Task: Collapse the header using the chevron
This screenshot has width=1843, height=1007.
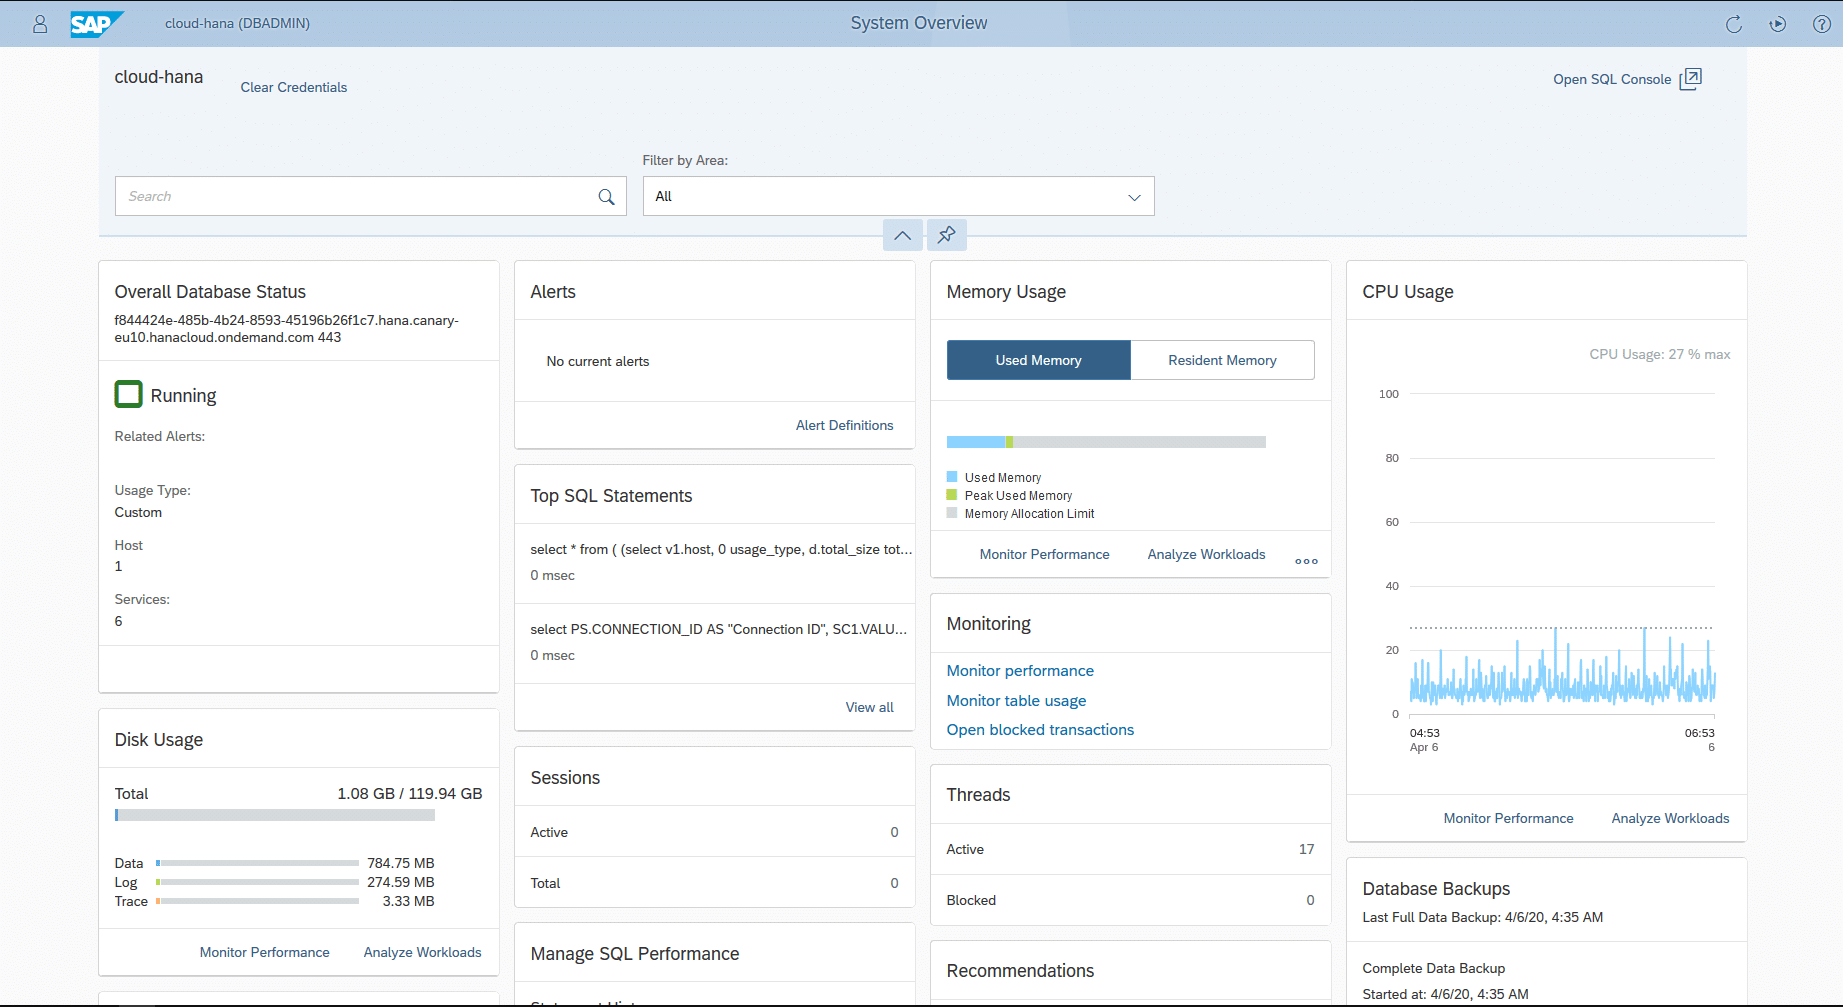Action: click(x=902, y=235)
